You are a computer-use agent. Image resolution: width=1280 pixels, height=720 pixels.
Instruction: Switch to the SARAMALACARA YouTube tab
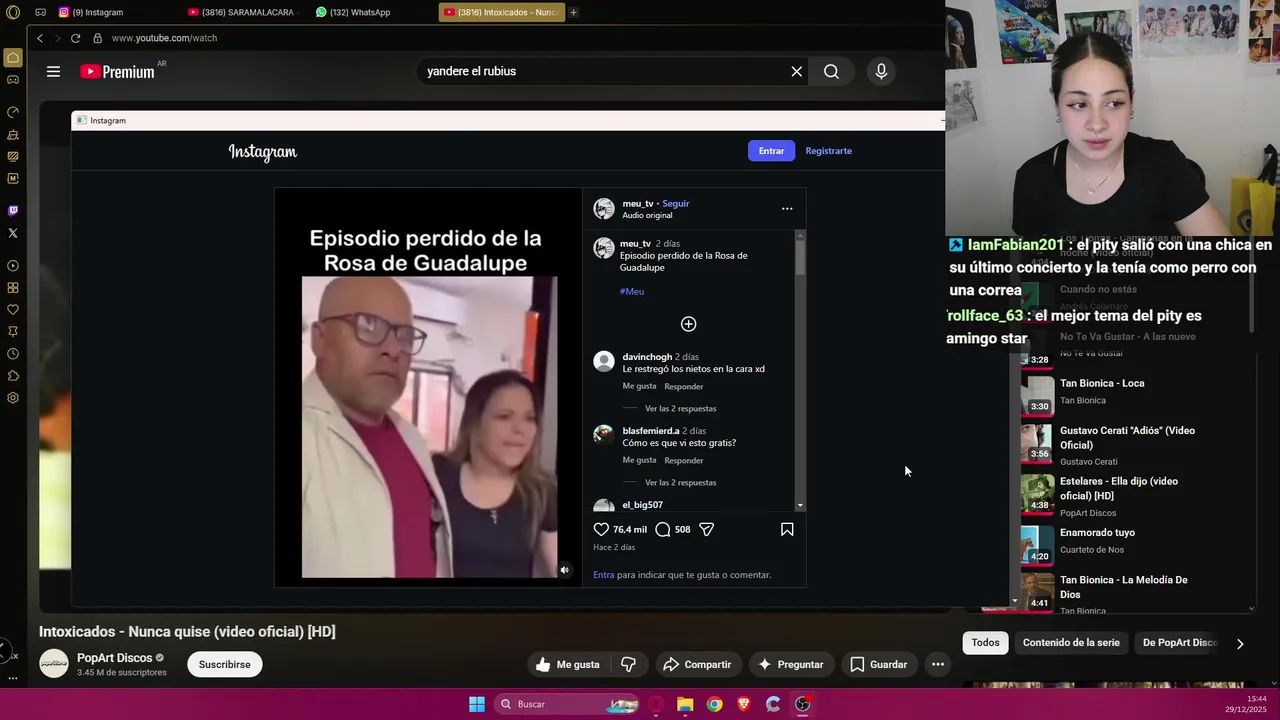(x=245, y=12)
